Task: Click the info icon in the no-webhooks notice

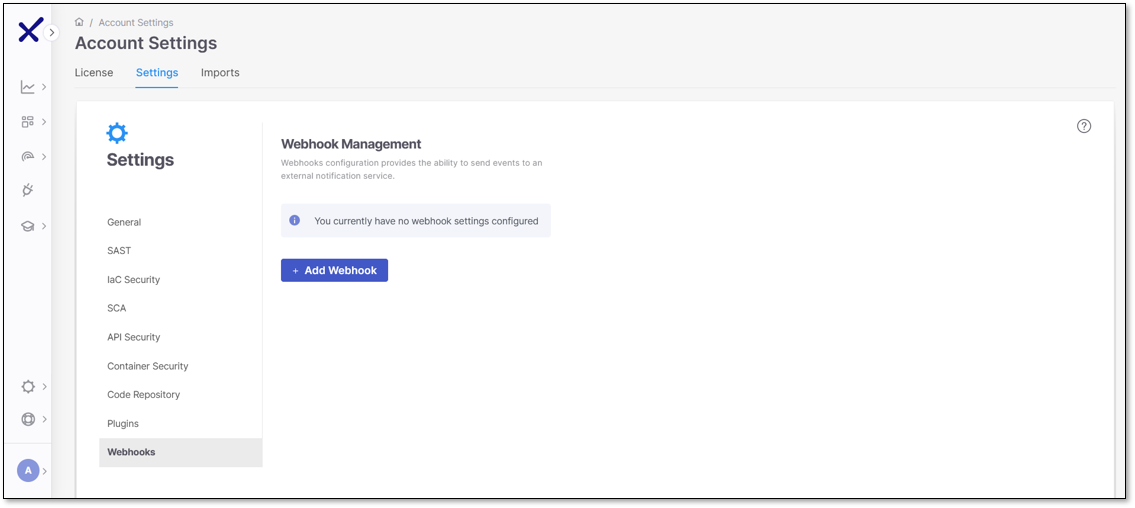Action: point(295,220)
